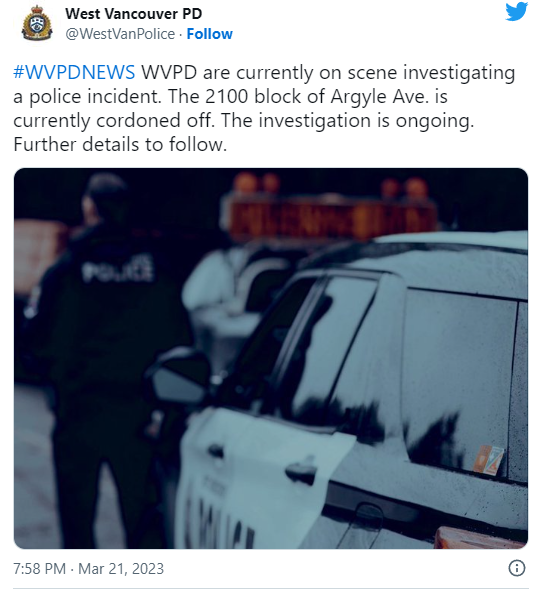Click the sticker on the car window

pos(488,460)
